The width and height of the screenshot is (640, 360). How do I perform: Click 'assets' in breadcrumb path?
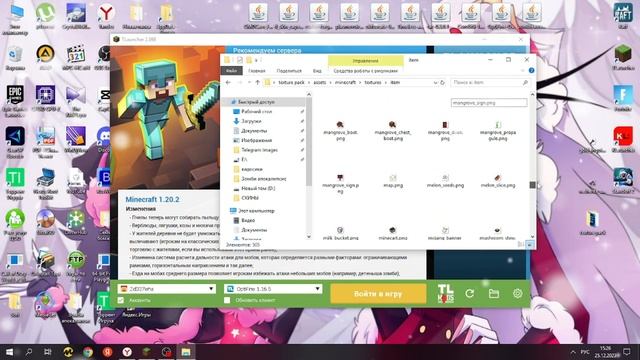pyautogui.click(x=320, y=82)
